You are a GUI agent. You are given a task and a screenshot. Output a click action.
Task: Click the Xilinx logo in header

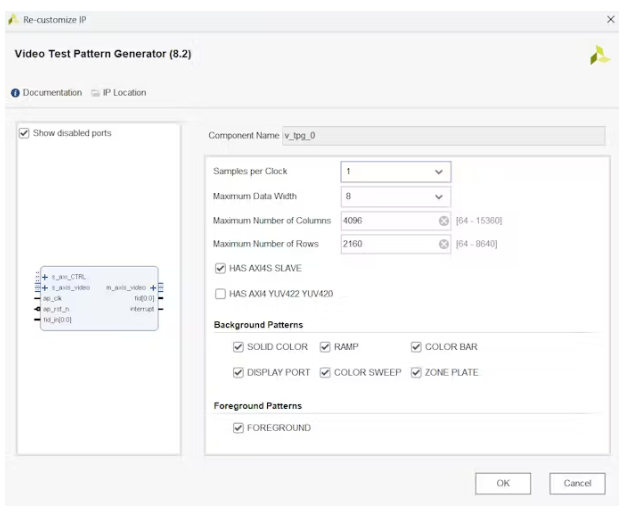pos(599,56)
